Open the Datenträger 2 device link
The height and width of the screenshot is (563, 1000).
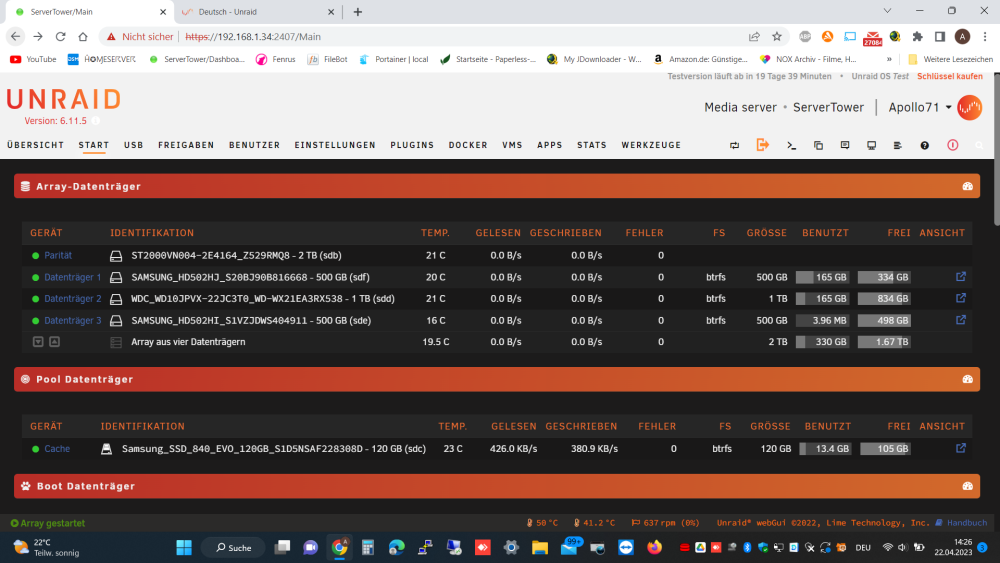click(x=73, y=299)
